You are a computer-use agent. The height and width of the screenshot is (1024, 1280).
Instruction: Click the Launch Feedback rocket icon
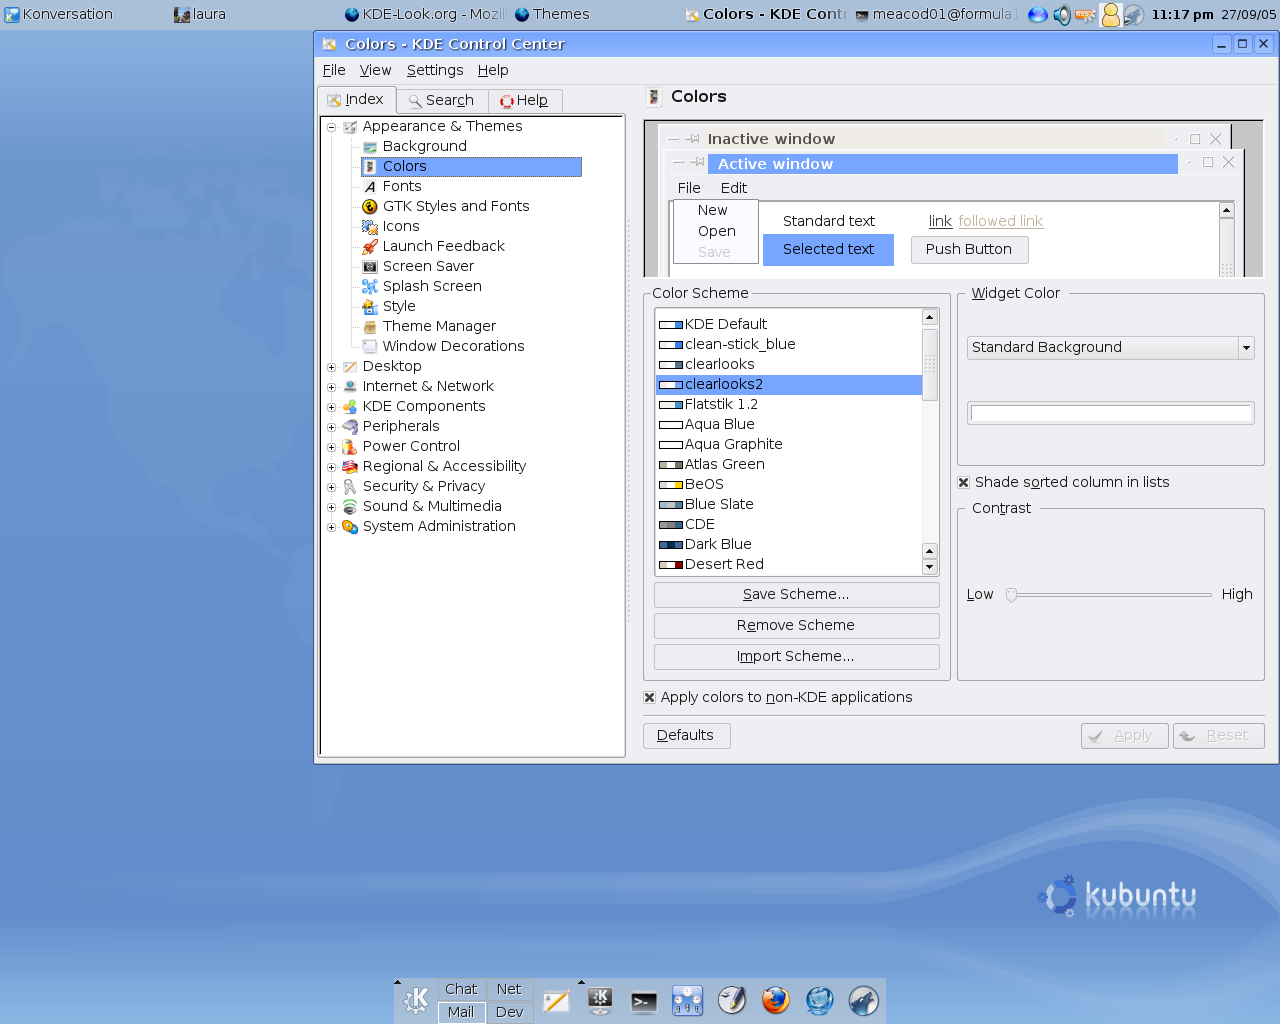[370, 246]
